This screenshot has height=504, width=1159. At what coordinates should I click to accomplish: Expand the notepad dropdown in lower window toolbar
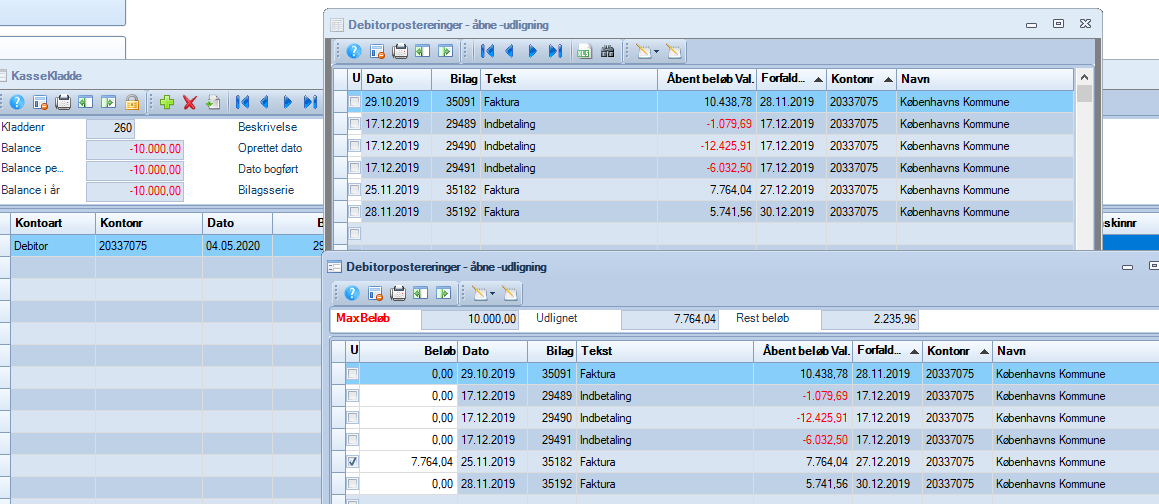(493, 293)
